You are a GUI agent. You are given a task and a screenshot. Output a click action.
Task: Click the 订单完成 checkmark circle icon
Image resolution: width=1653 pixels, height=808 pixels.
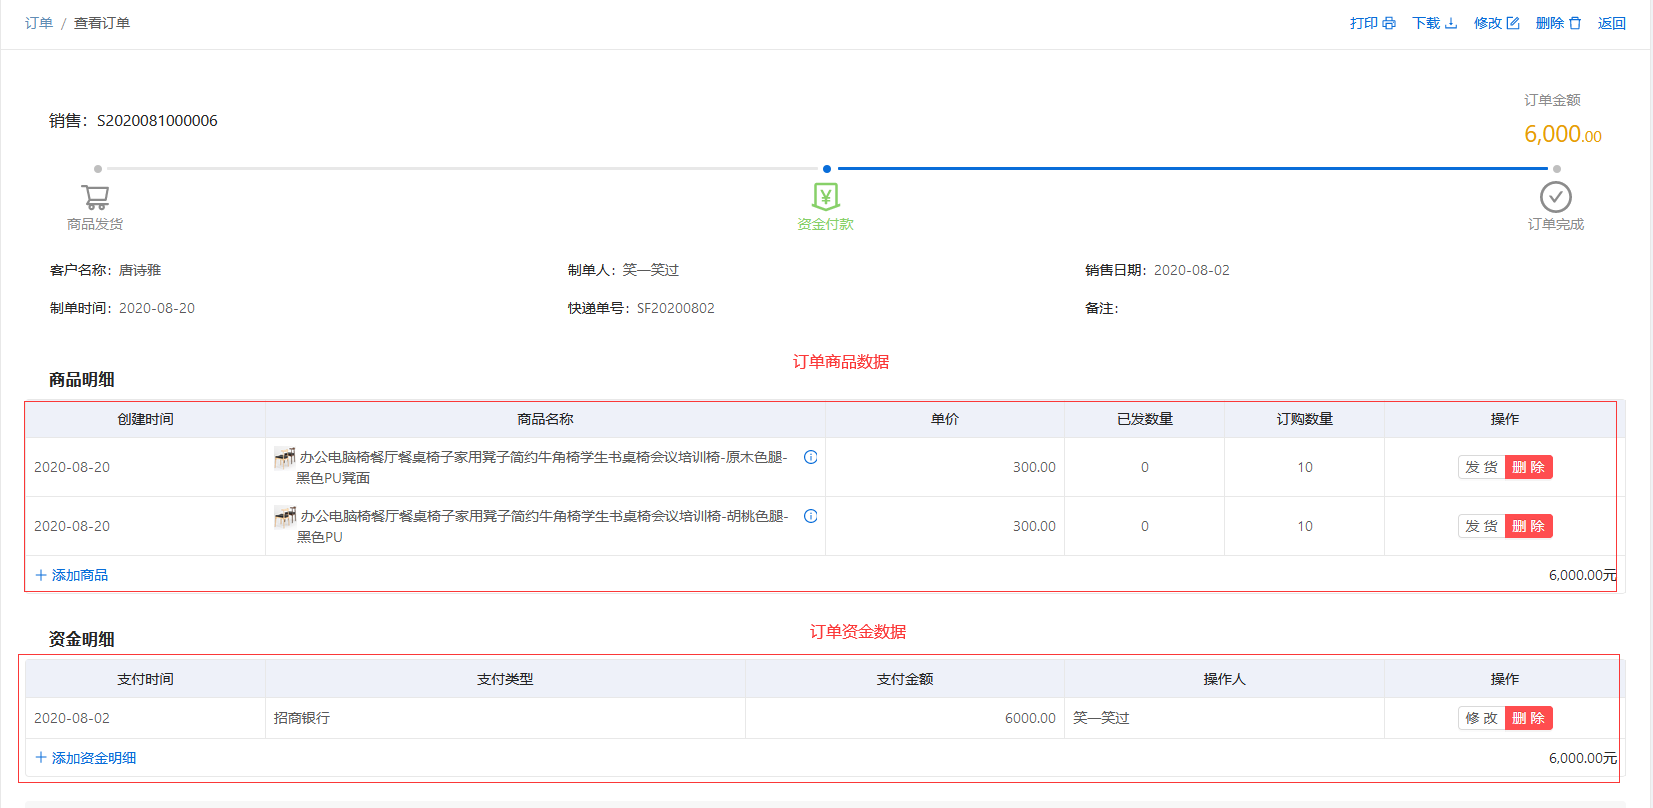[1556, 197]
